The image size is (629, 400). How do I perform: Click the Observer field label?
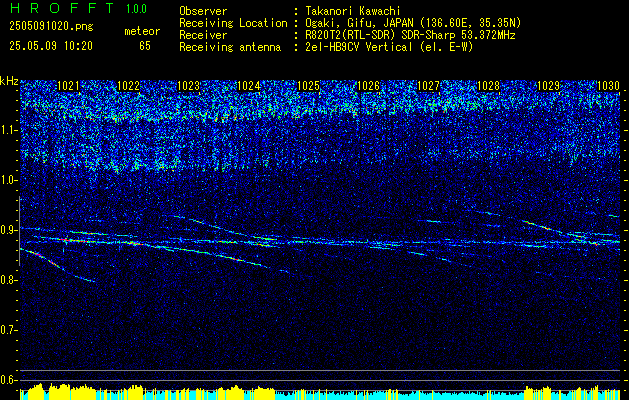[x=203, y=11]
